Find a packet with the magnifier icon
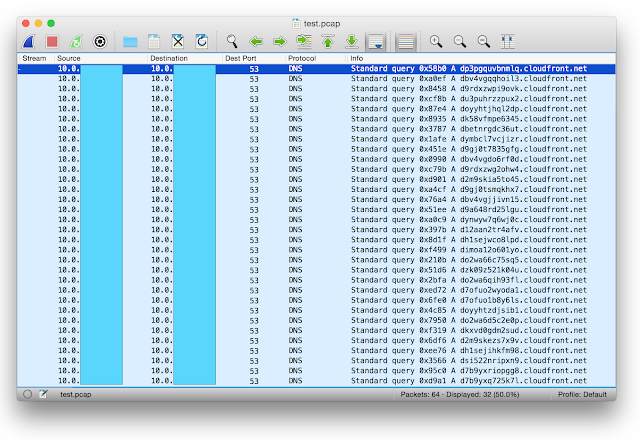The width and height of the screenshot is (640, 440). click(232, 41)
